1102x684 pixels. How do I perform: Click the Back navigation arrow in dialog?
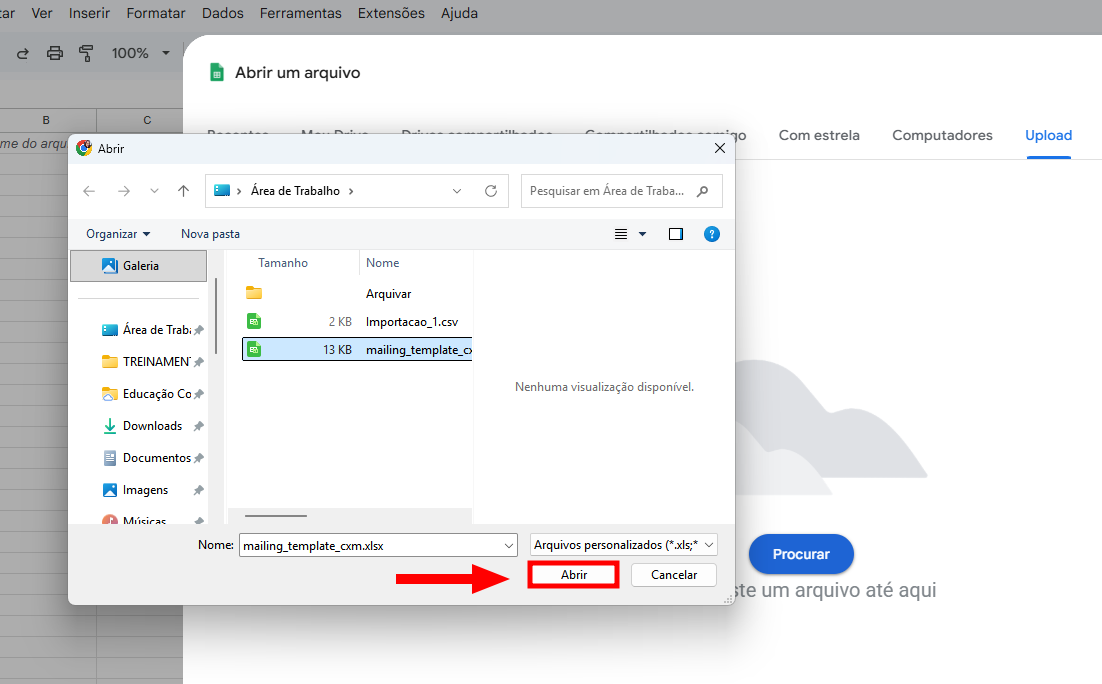(x=89, y=191)
